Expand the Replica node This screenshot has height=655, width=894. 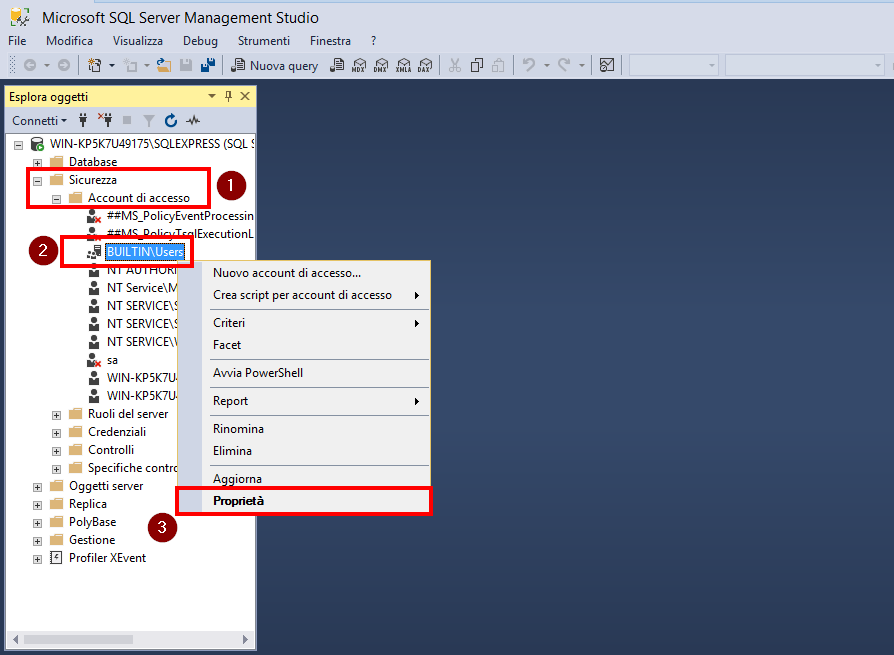coord(38,506)
